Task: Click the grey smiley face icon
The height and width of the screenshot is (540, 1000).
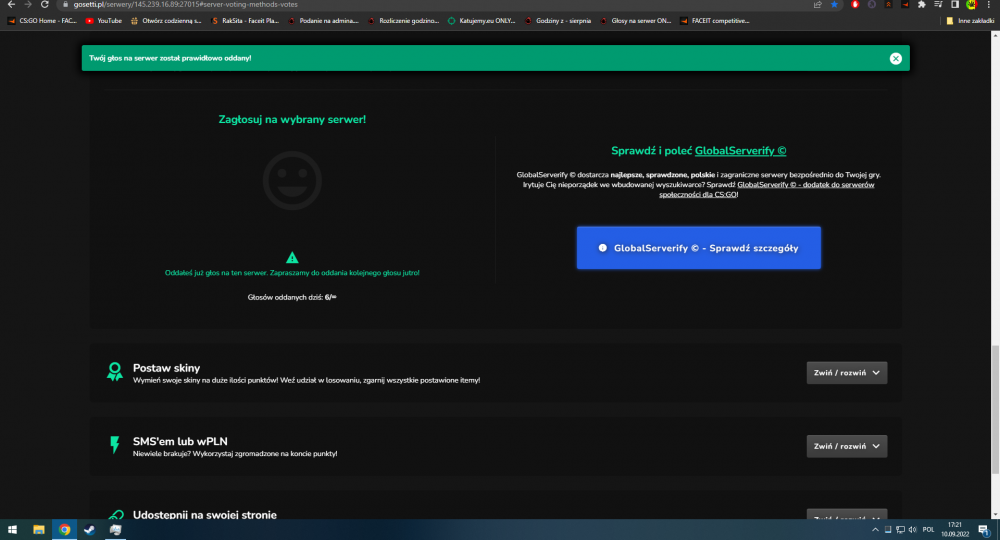Action: (292, 180)
